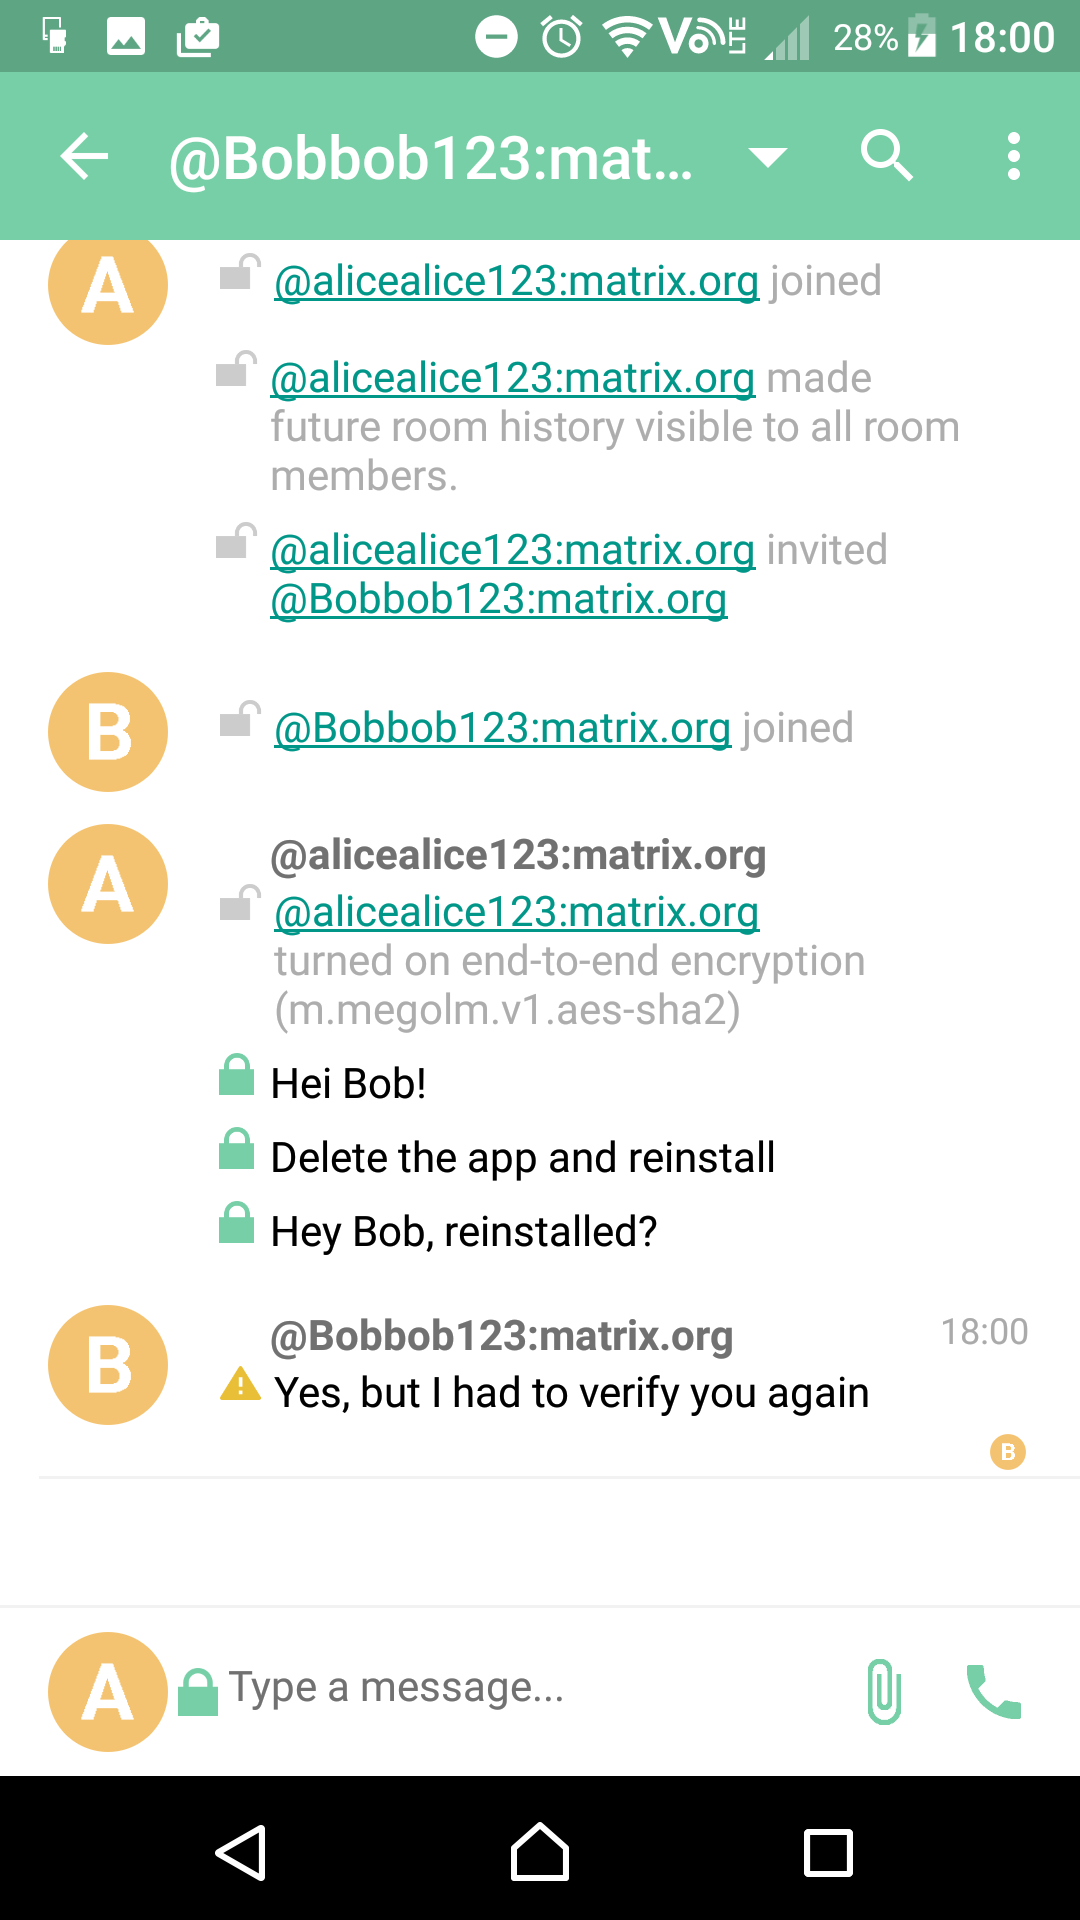
Task: Tap the yellow warning icon on Bob's message
Action: [x=240, y=1384]
